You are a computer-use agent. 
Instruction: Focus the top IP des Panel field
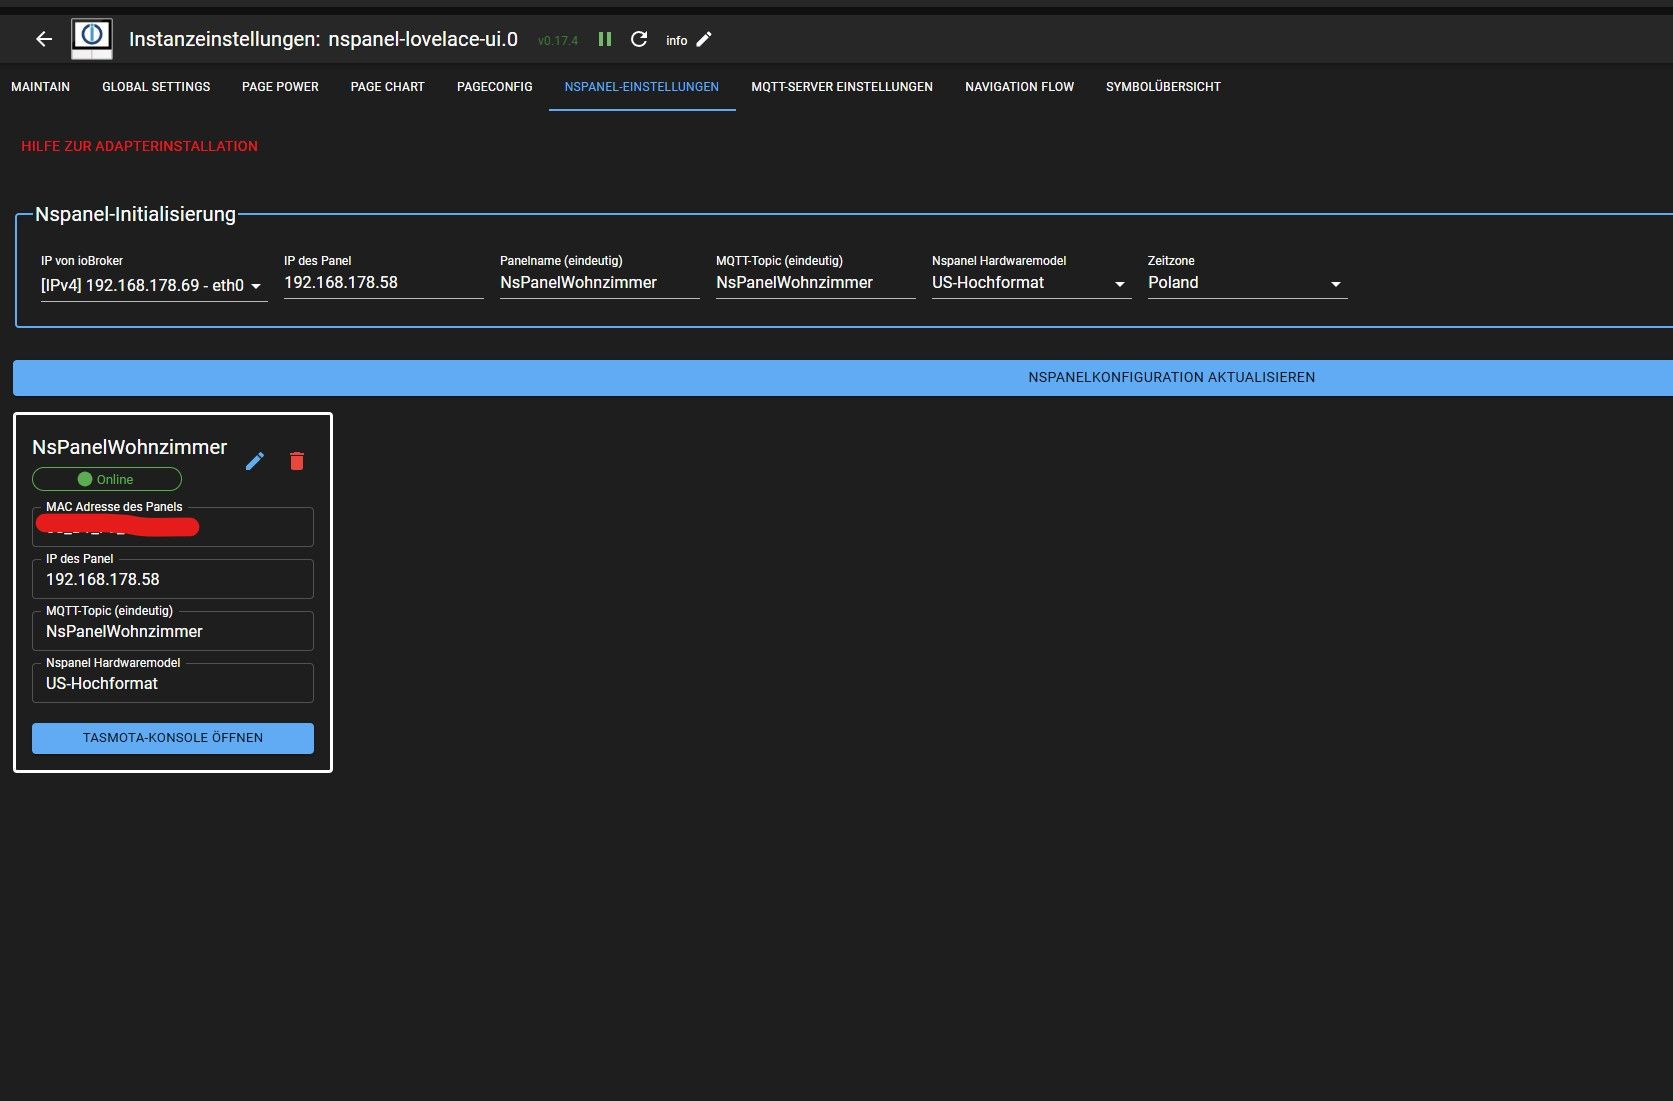tap(382, 283)
